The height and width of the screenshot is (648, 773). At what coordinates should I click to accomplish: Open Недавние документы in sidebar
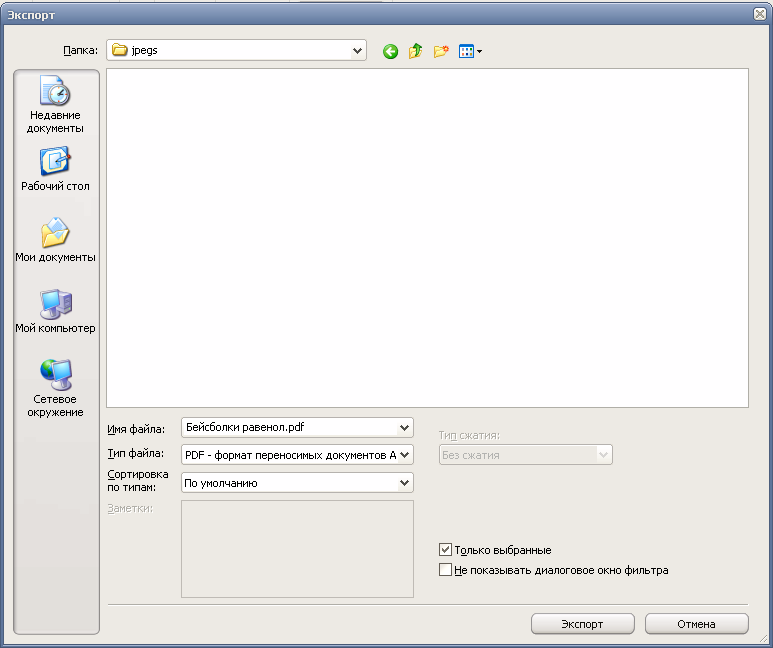[55, 105]
